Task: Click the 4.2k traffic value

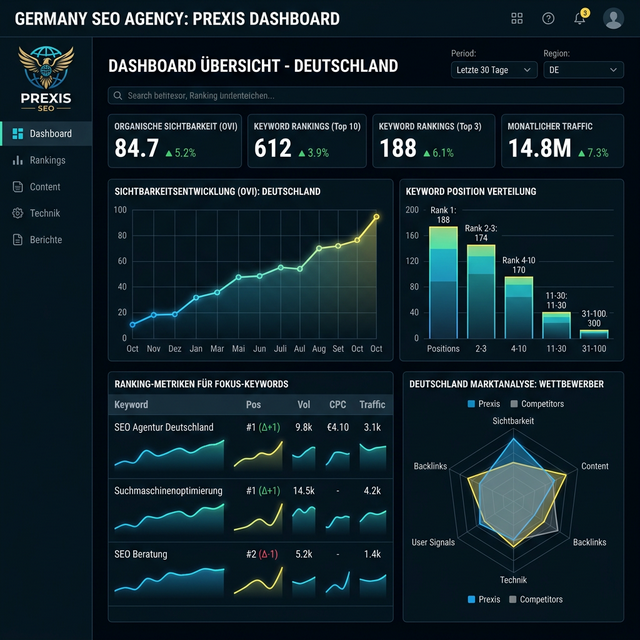Action: (x=372, y=491)
